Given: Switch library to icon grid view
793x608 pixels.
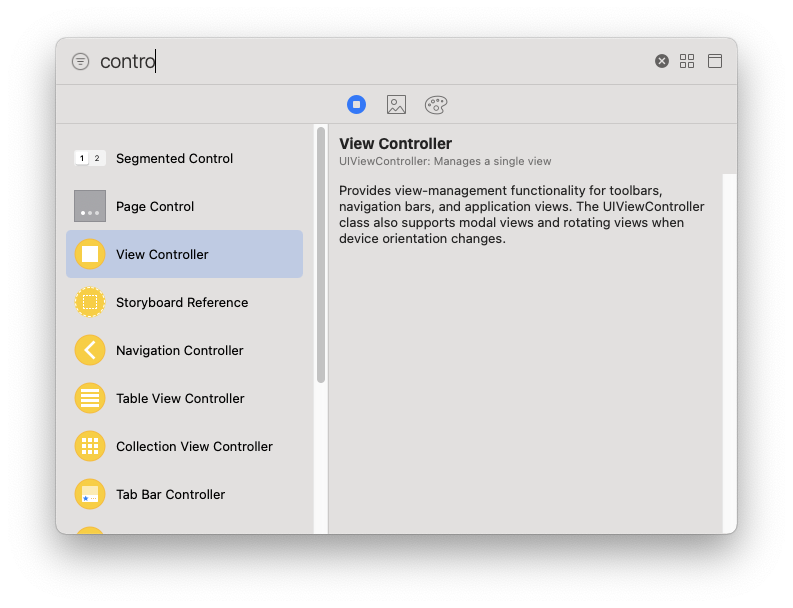Looking at the screenshot, I should tap(687, 61).
